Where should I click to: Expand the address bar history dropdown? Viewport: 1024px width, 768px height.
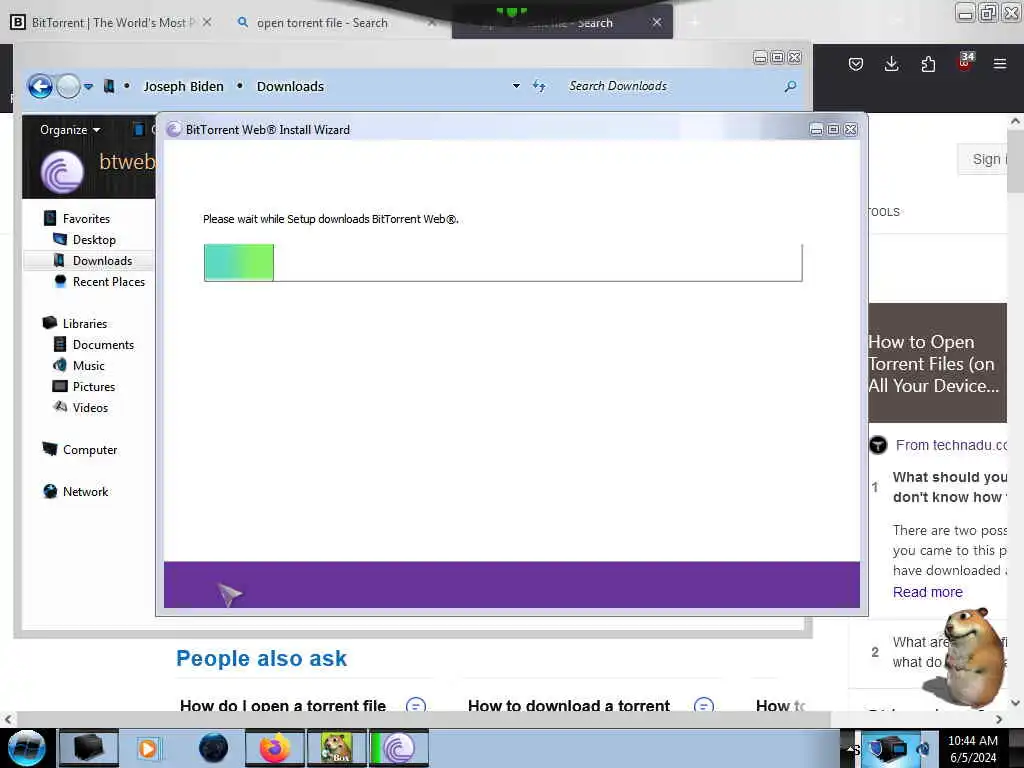coord(516,86)
